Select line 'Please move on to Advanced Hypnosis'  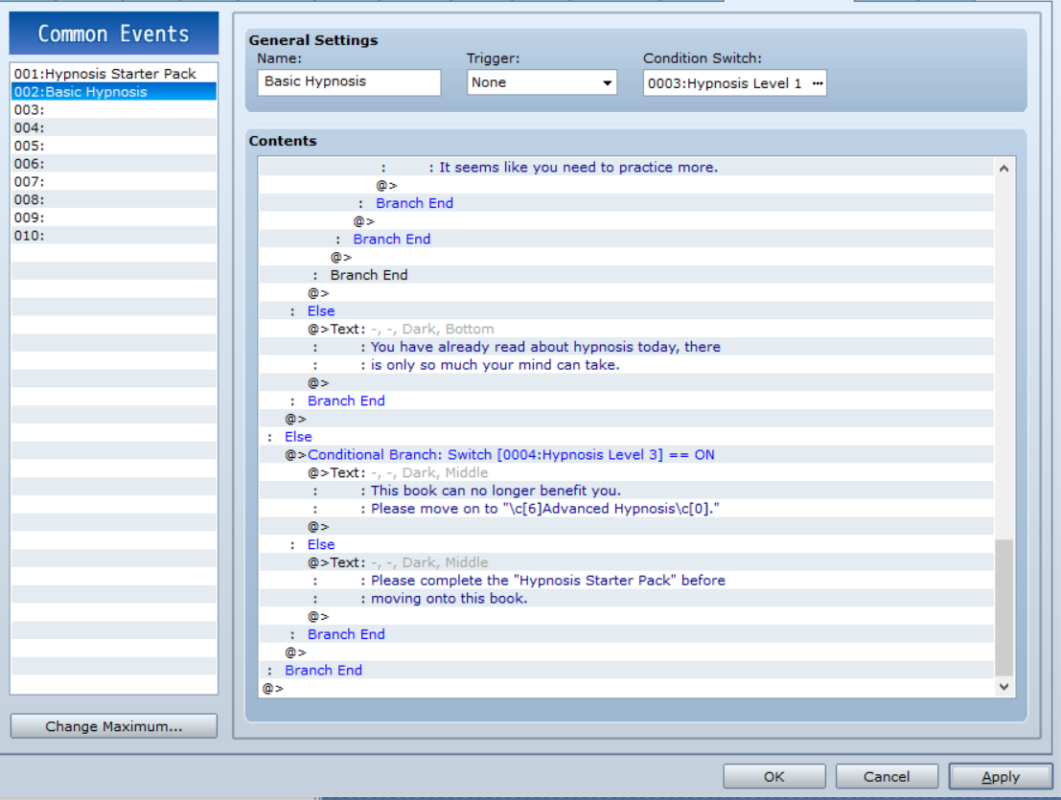[627, 508]
